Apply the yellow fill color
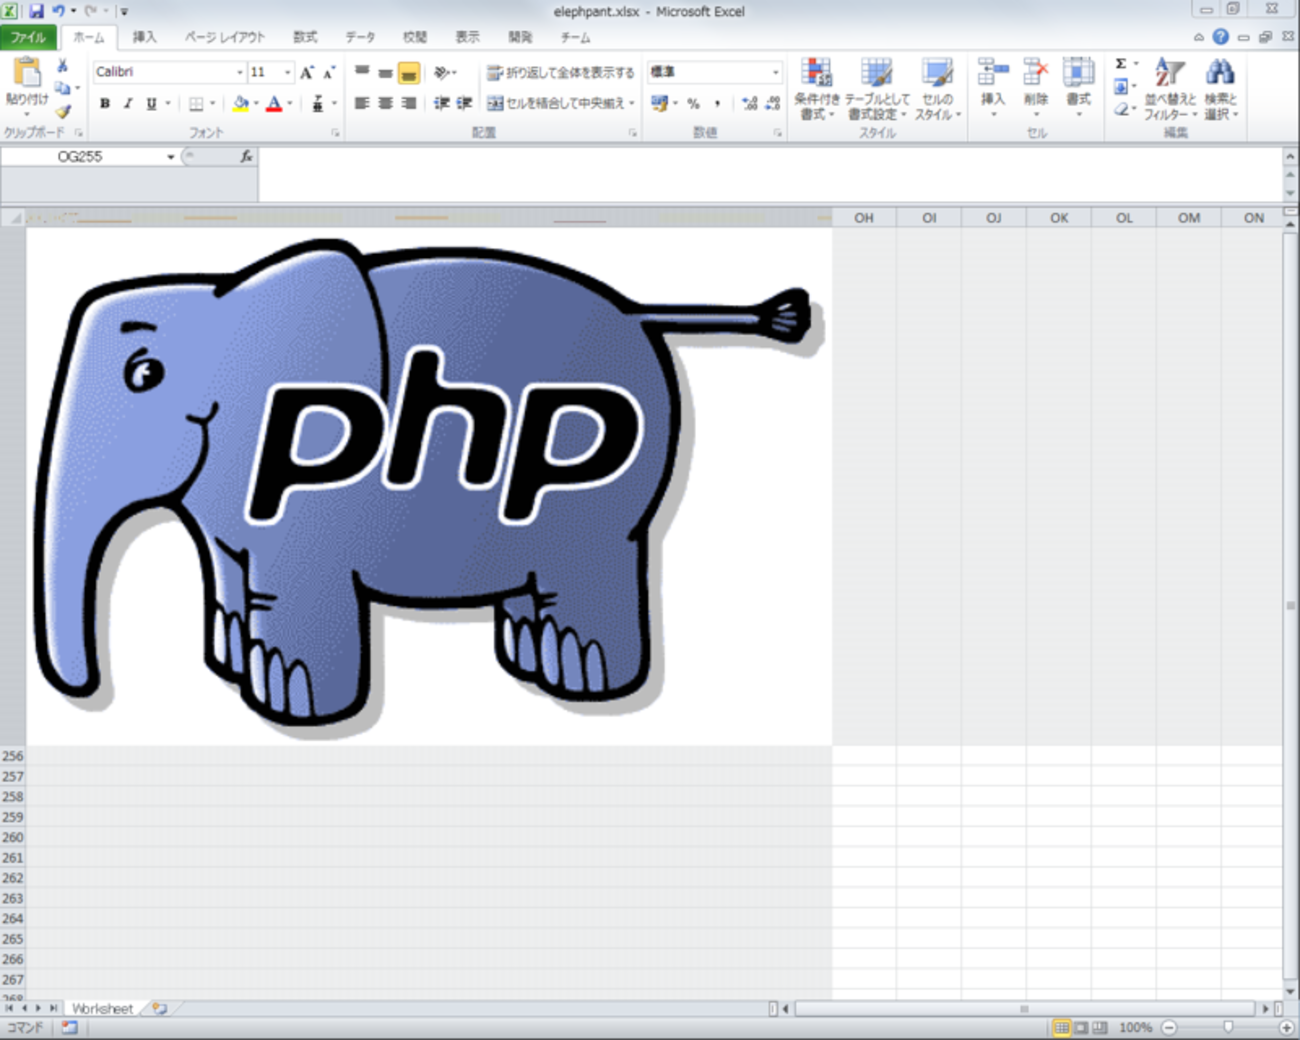Viewport: 1300px width, 1040px height. (240, 103)
